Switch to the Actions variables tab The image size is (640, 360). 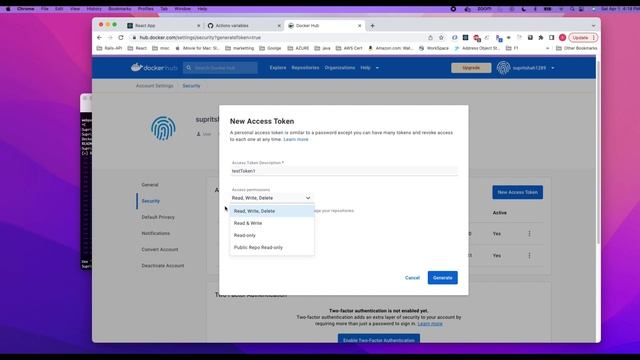click(x=244, y=26)
